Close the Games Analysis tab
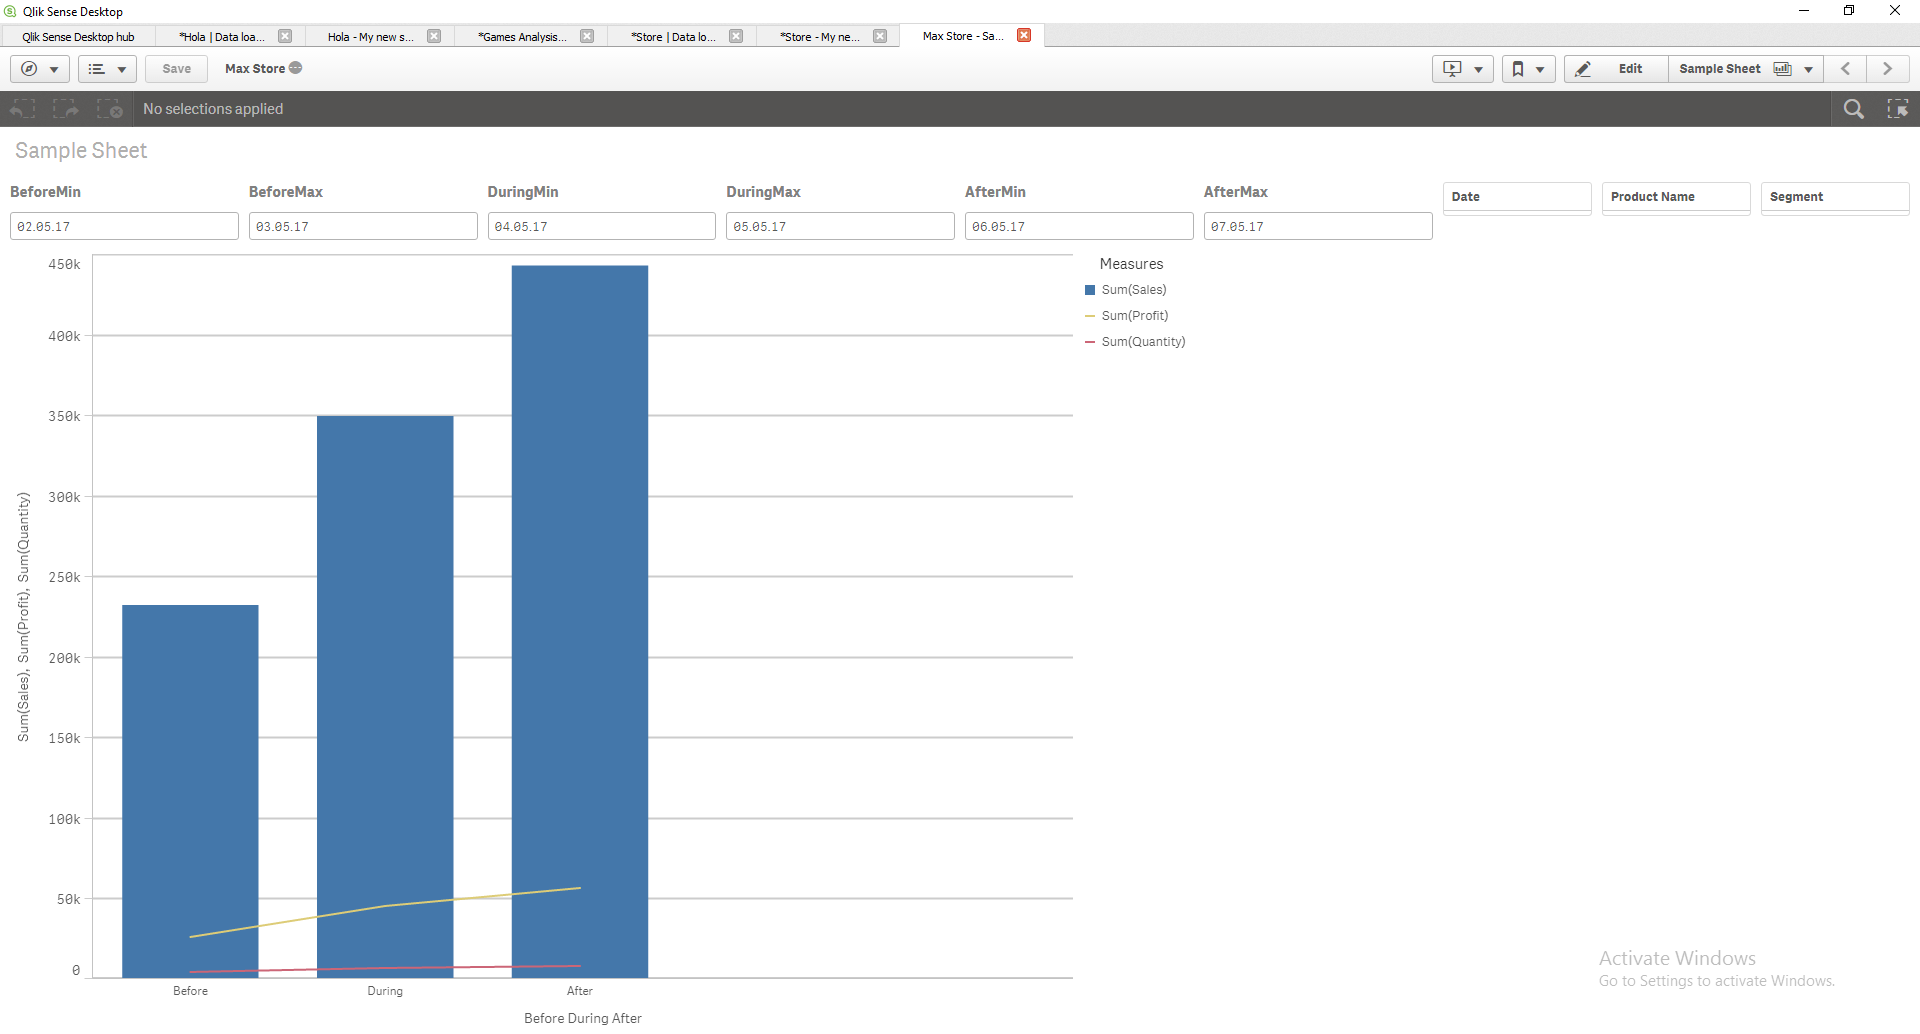Image resolution: width=1920 pixels, height=1034 pixels. [x=587, y=36]
